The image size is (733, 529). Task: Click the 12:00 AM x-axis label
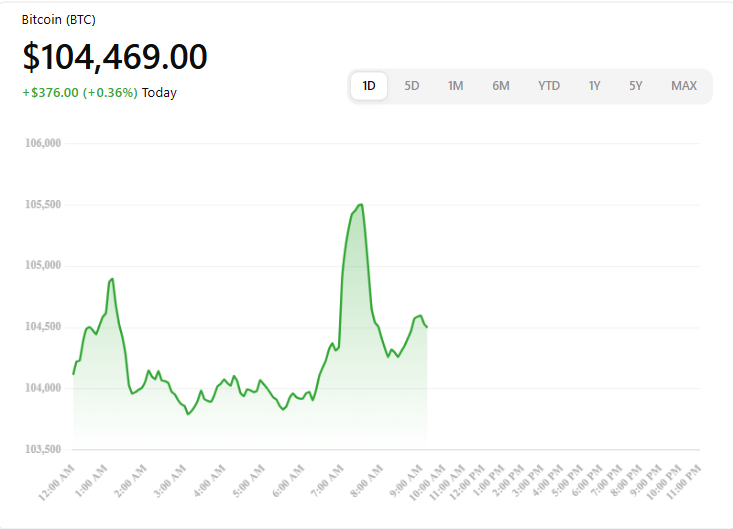pyautogui.click(x=56, y=483)
